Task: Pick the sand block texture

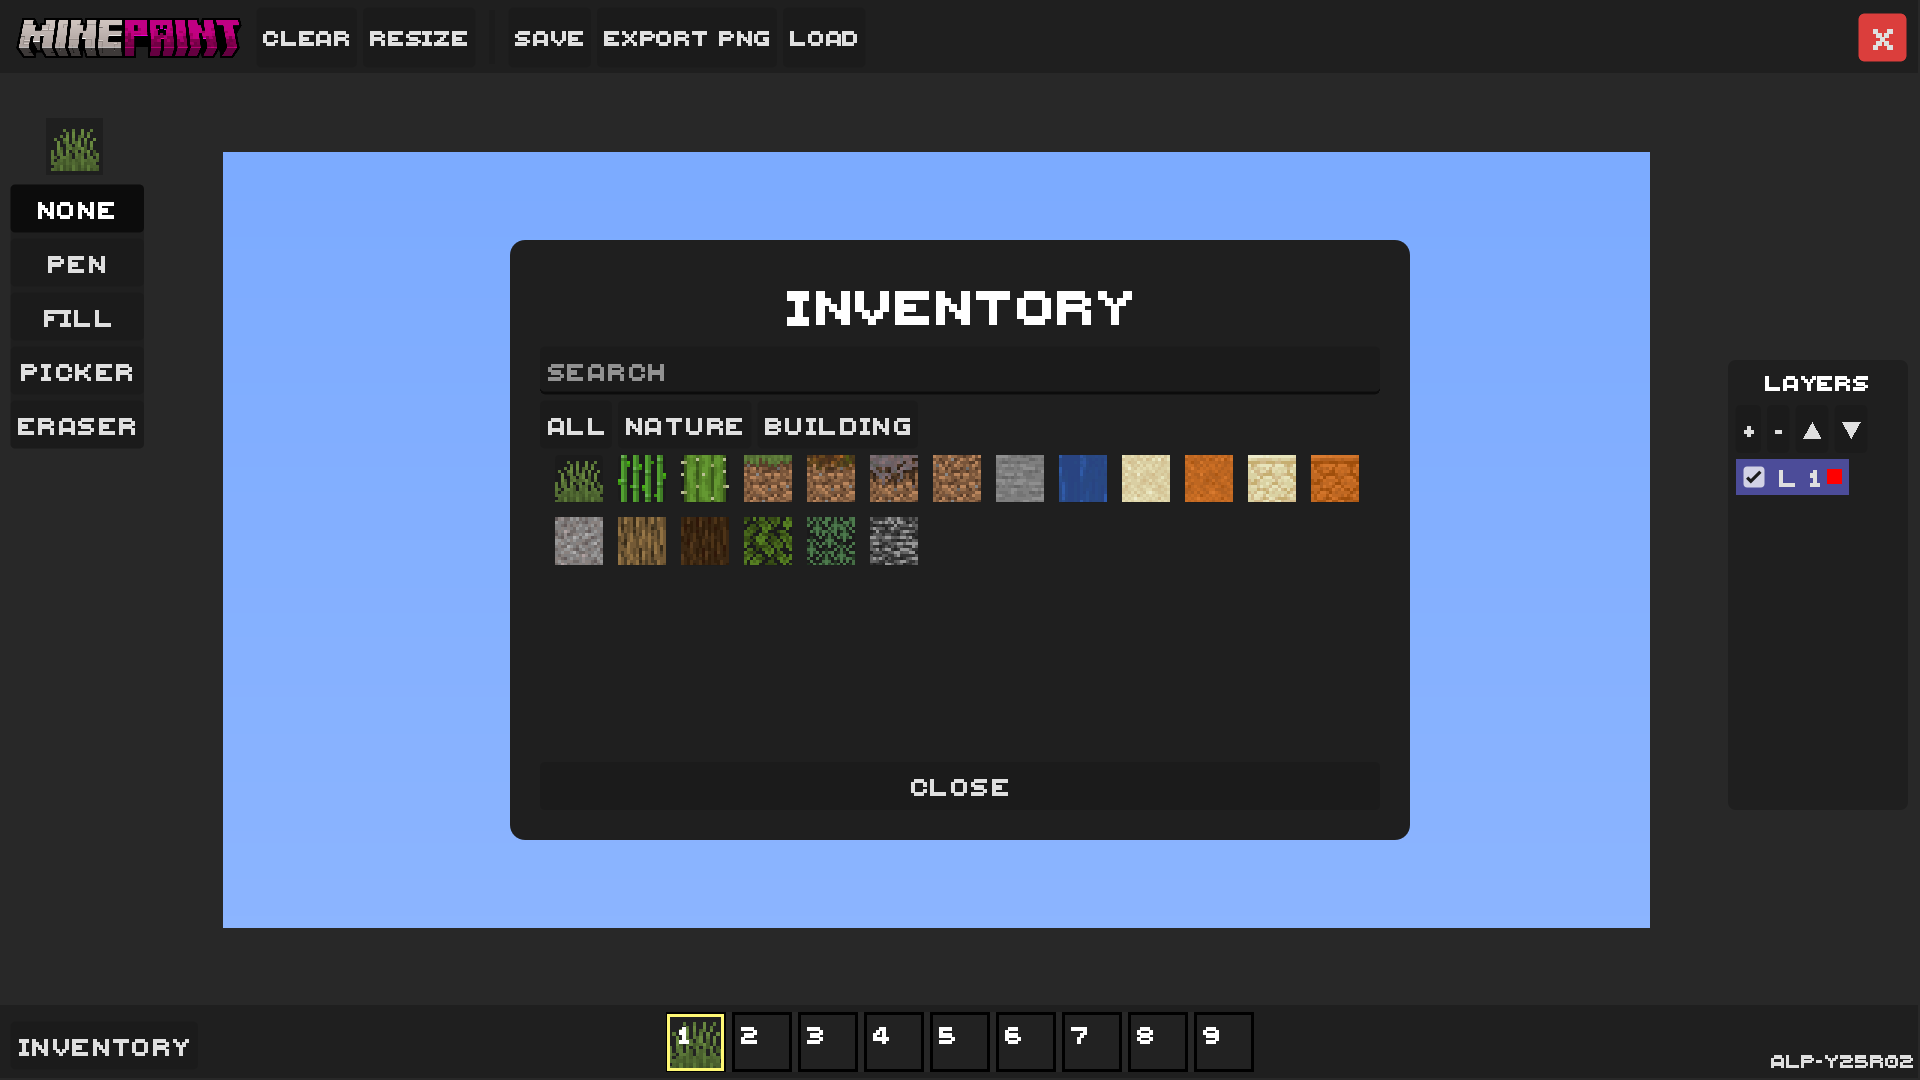Action: click(1145, 478)
